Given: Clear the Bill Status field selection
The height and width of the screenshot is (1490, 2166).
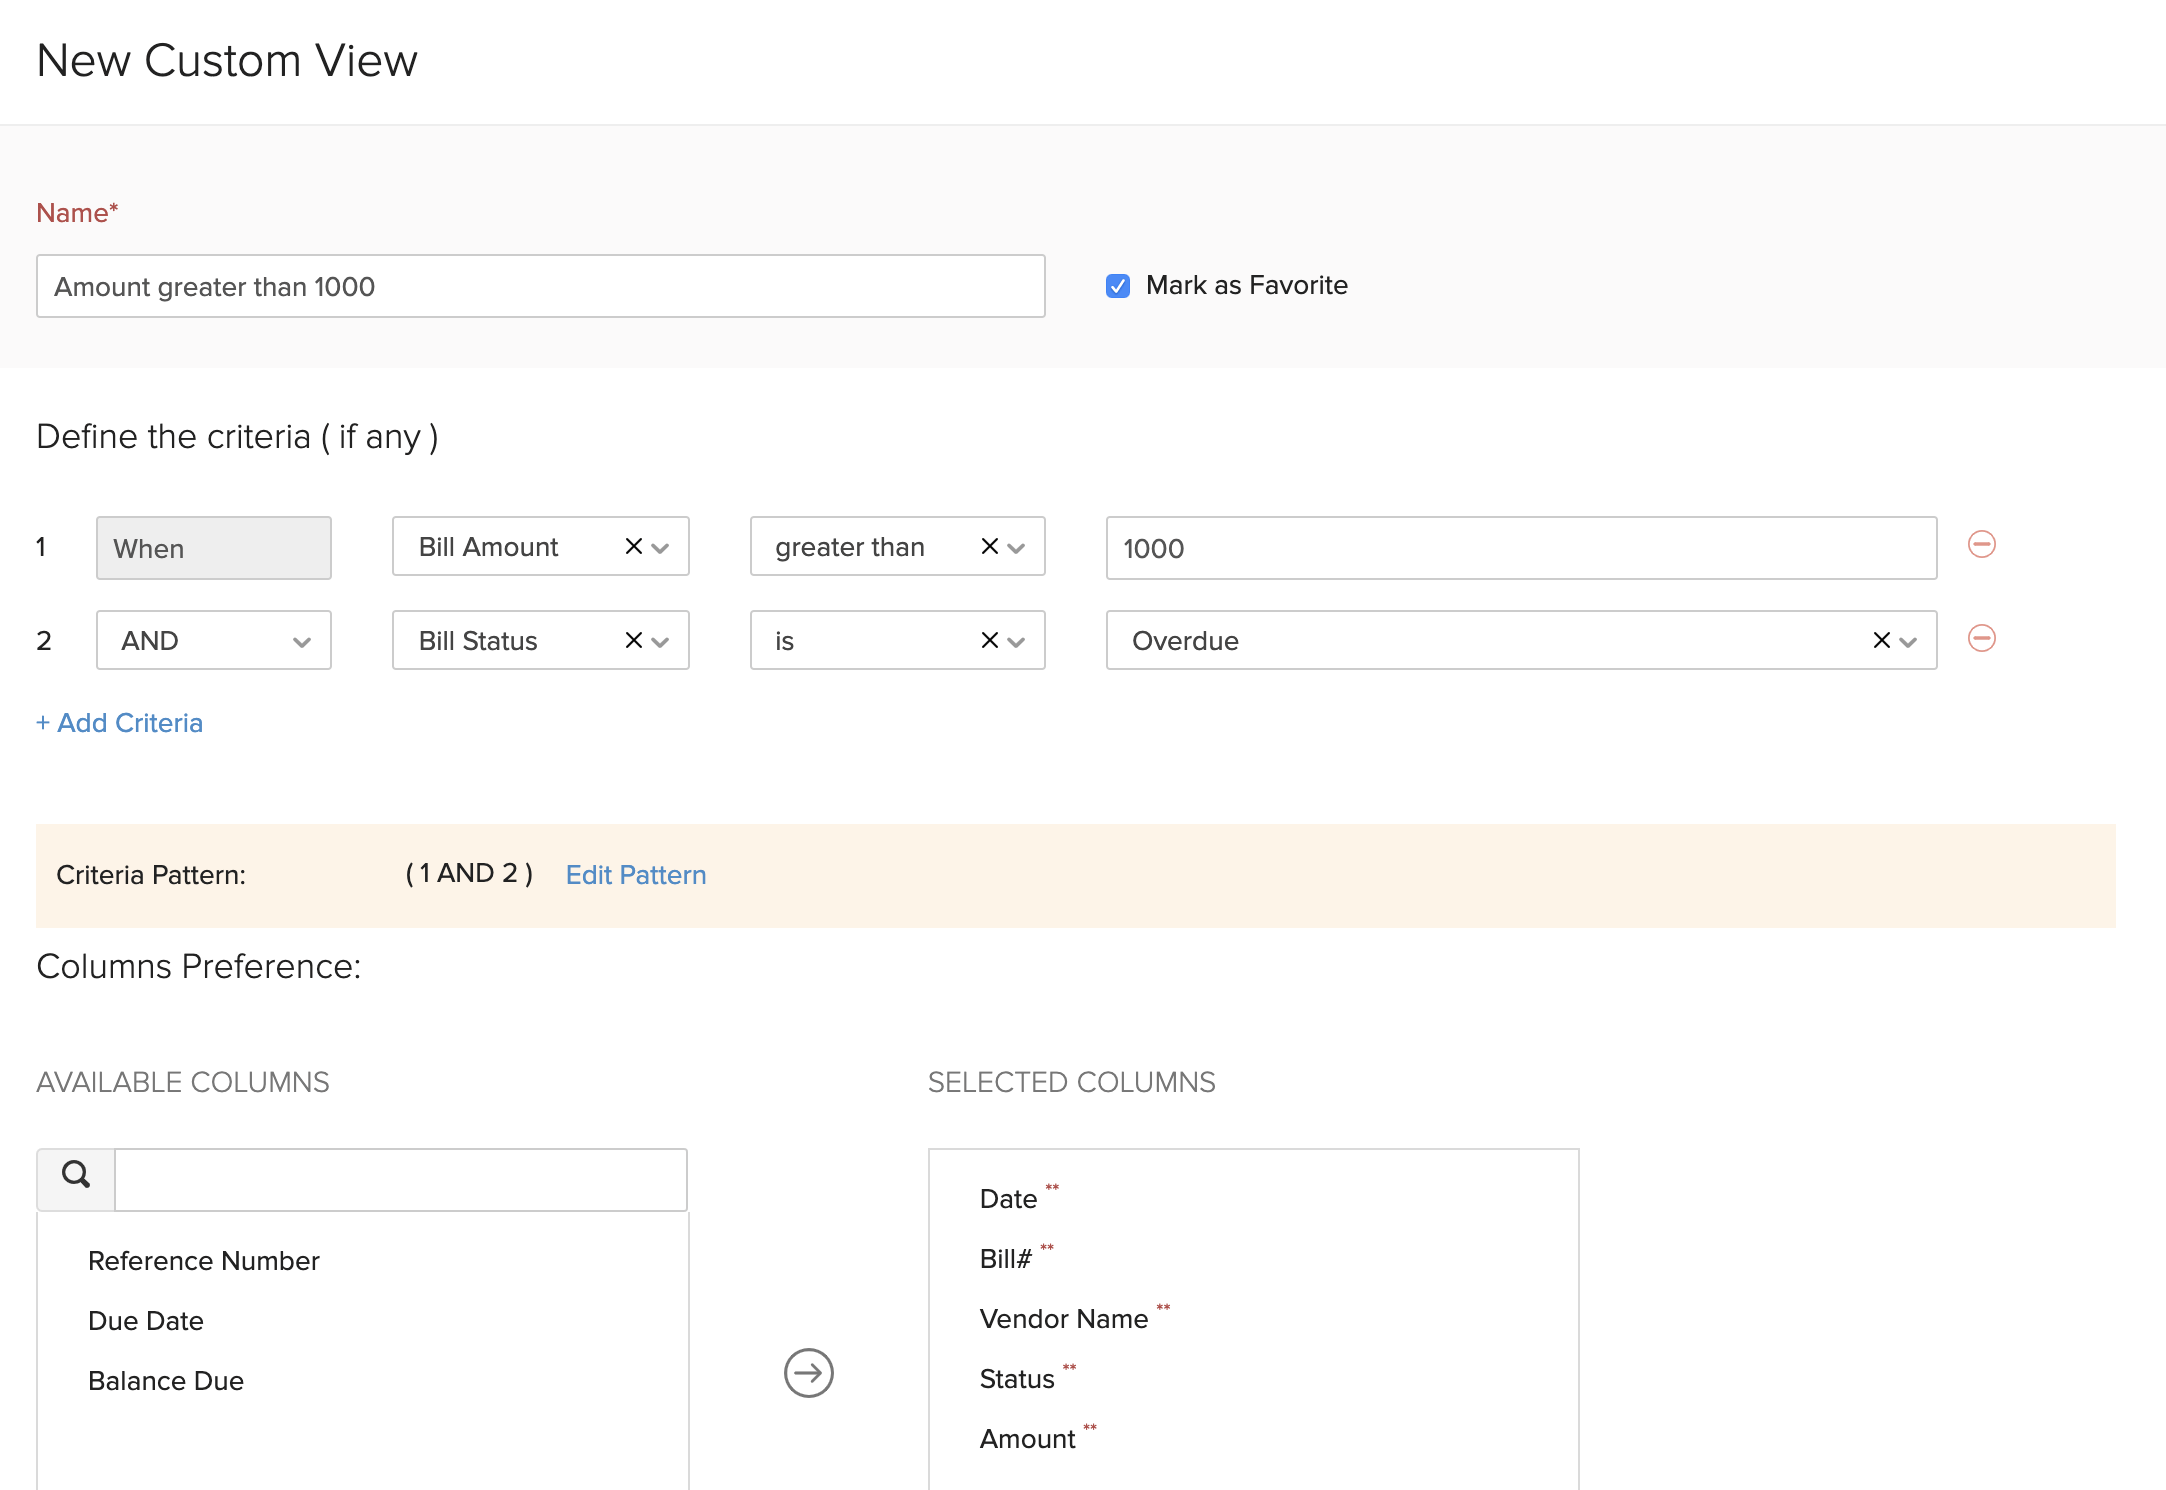Looking at the screenshot, I should [632, 640].
